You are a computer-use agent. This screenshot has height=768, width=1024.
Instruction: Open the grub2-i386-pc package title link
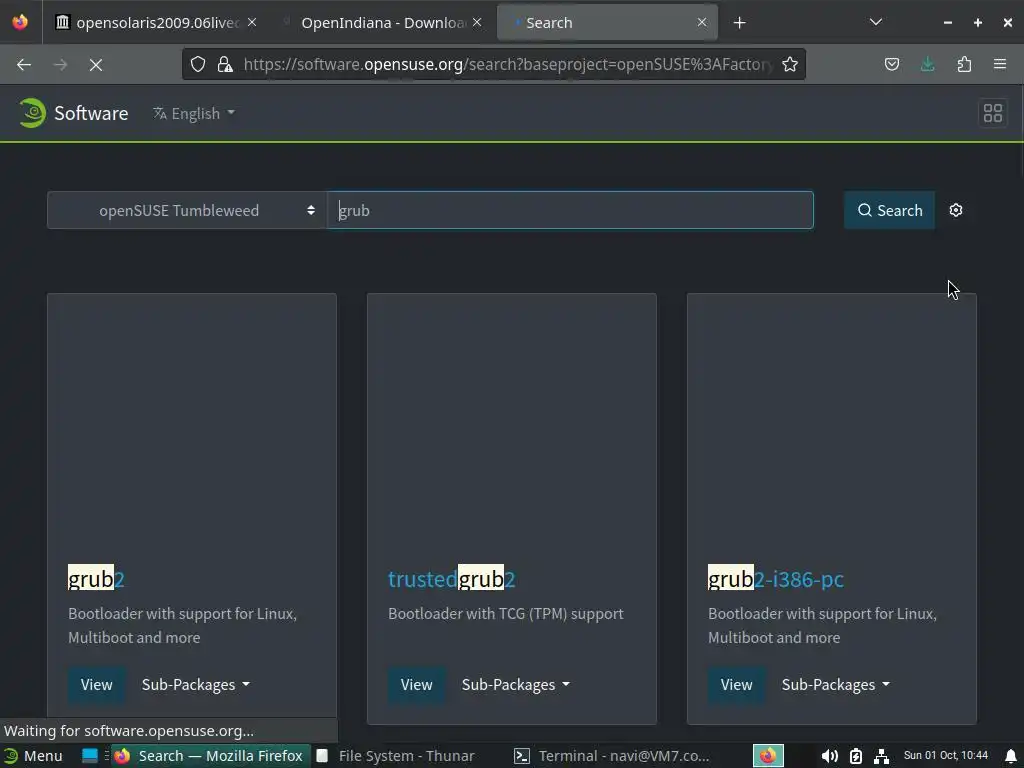(776, 579)
